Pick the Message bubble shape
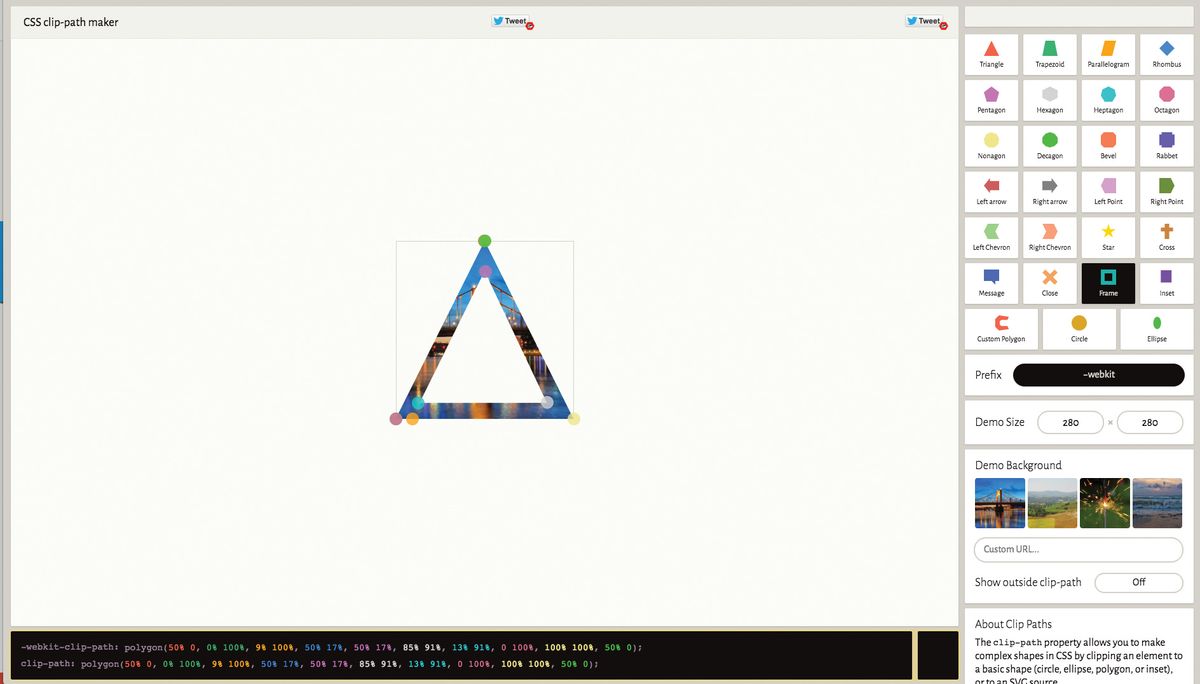The height and width of the screenshot is (684, 1200). 991,282
